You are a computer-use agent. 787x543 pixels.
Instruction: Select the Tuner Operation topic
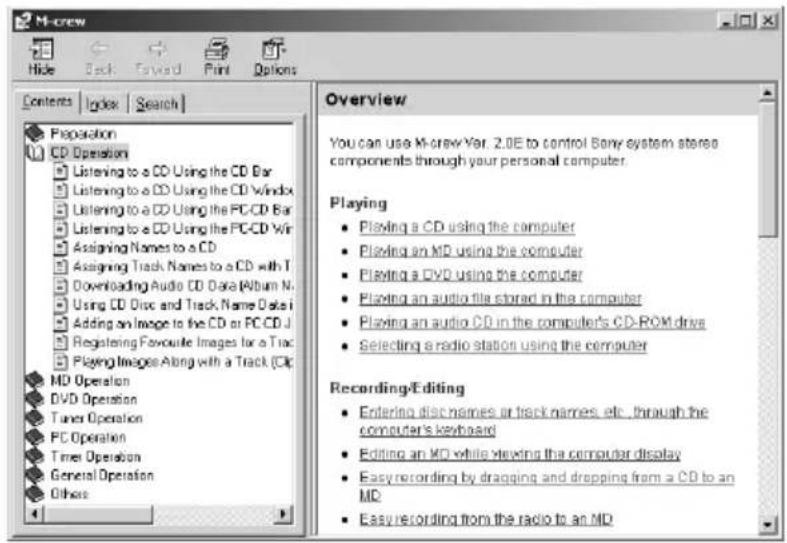coord(96,418)
